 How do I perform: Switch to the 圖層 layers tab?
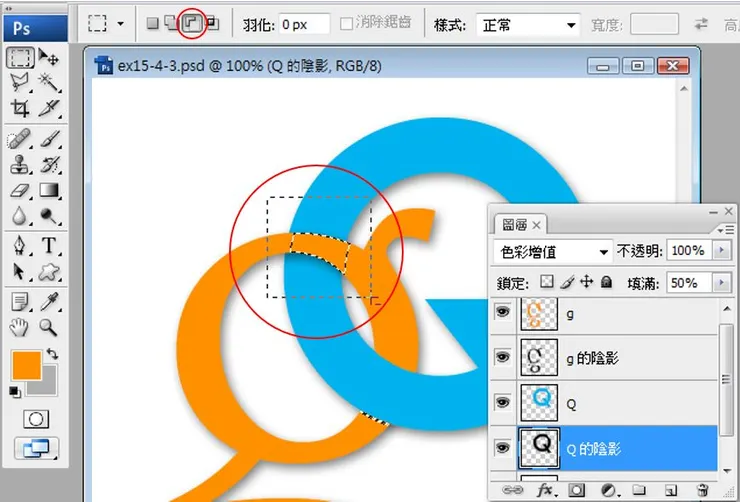click(x=514, y=225)
